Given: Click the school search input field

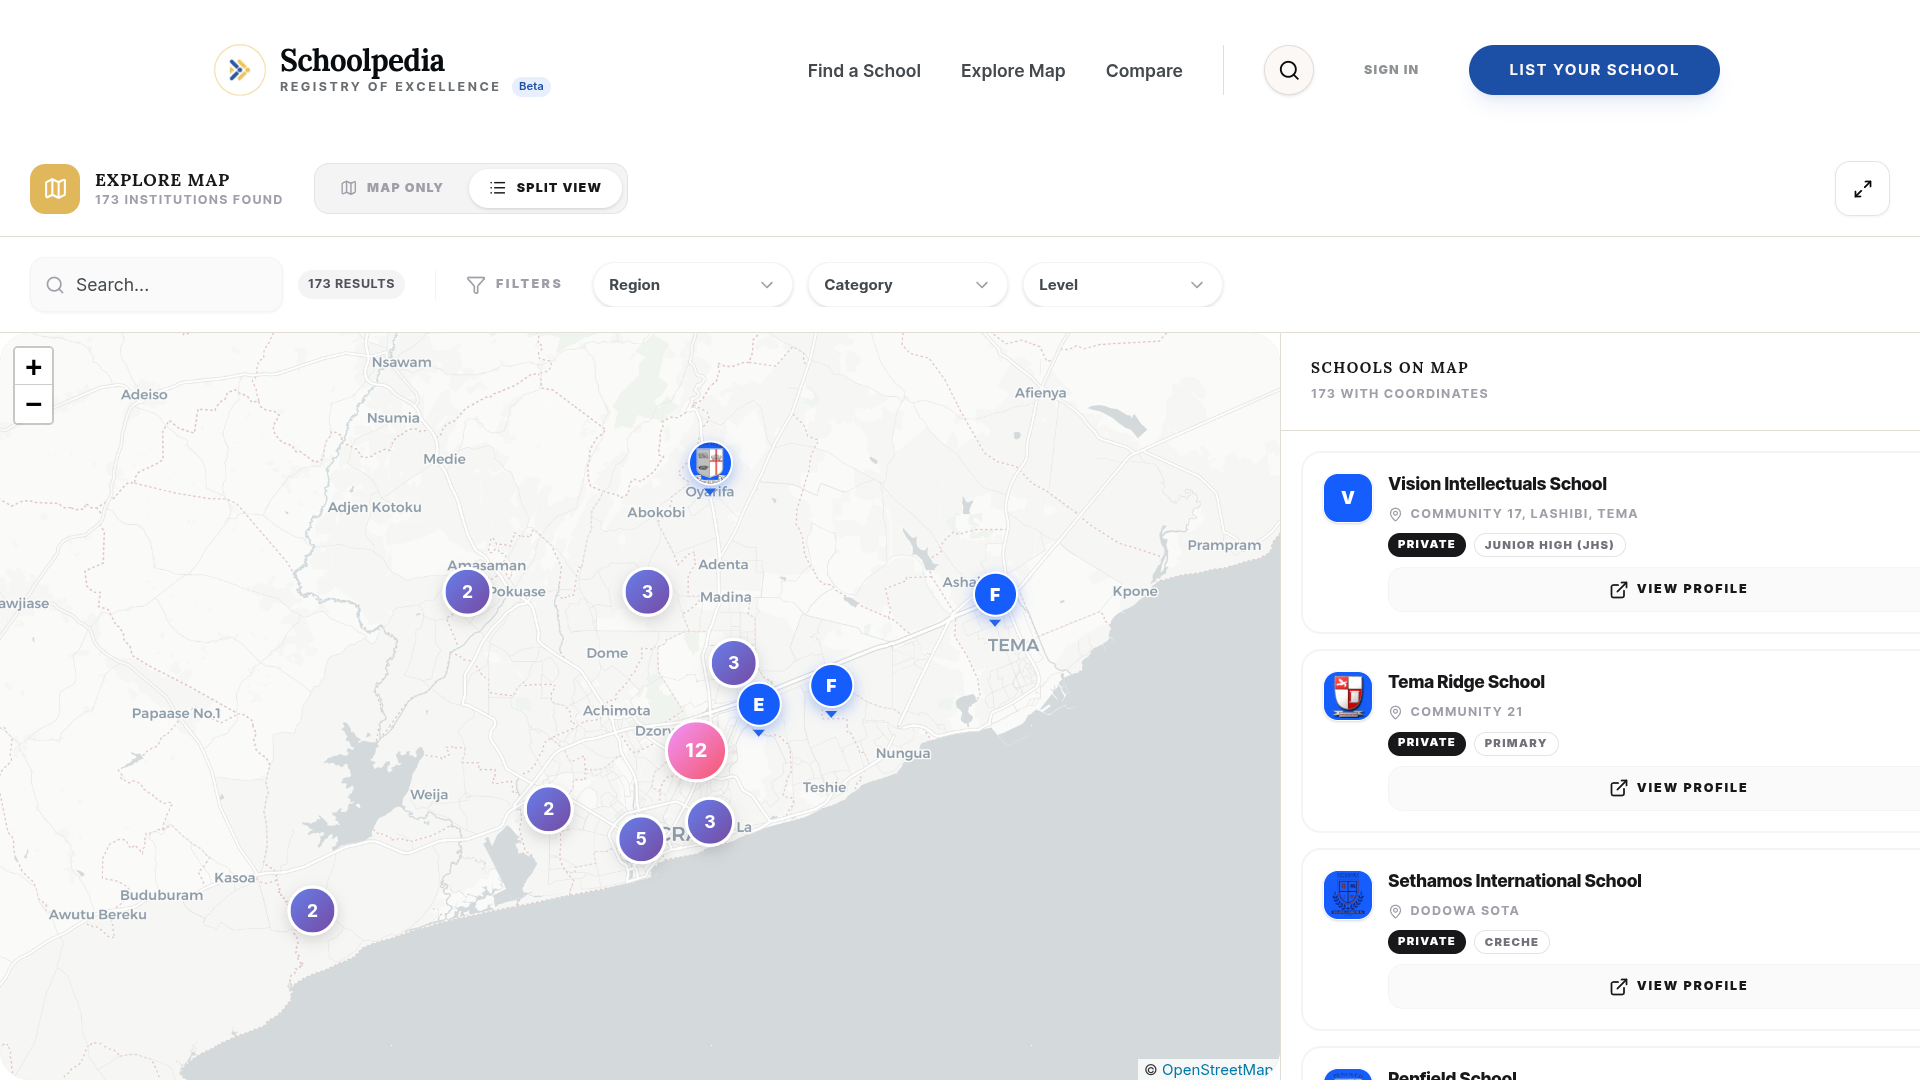Looking at the screenshot, I should 156,285.
